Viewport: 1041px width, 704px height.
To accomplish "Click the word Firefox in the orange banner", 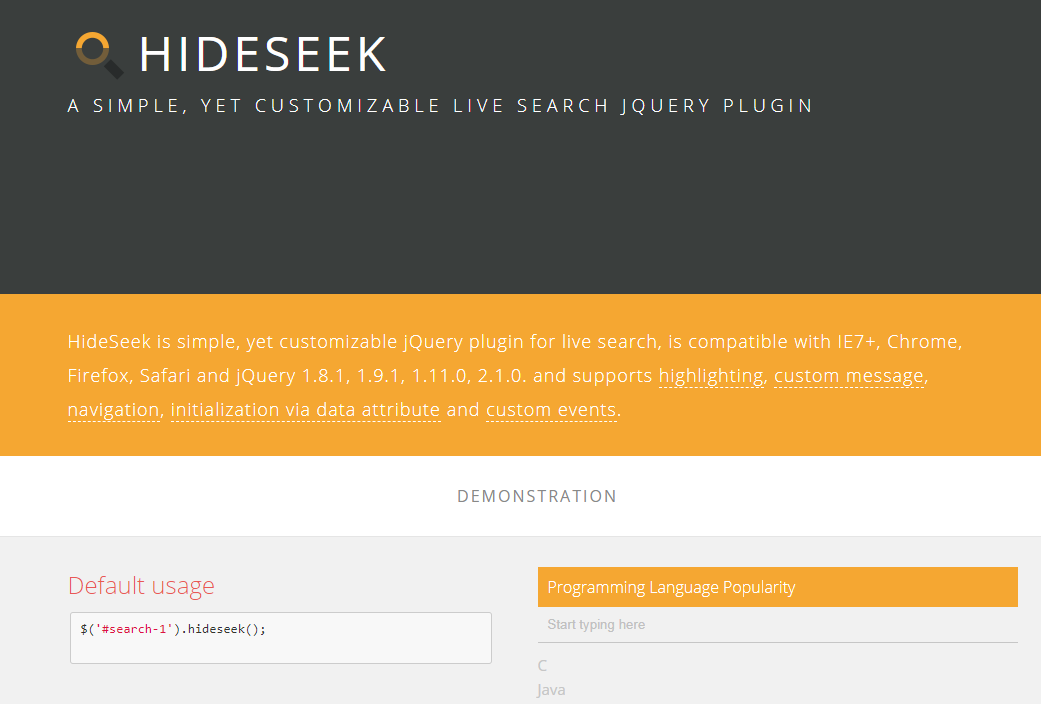I will click(99, 376).
